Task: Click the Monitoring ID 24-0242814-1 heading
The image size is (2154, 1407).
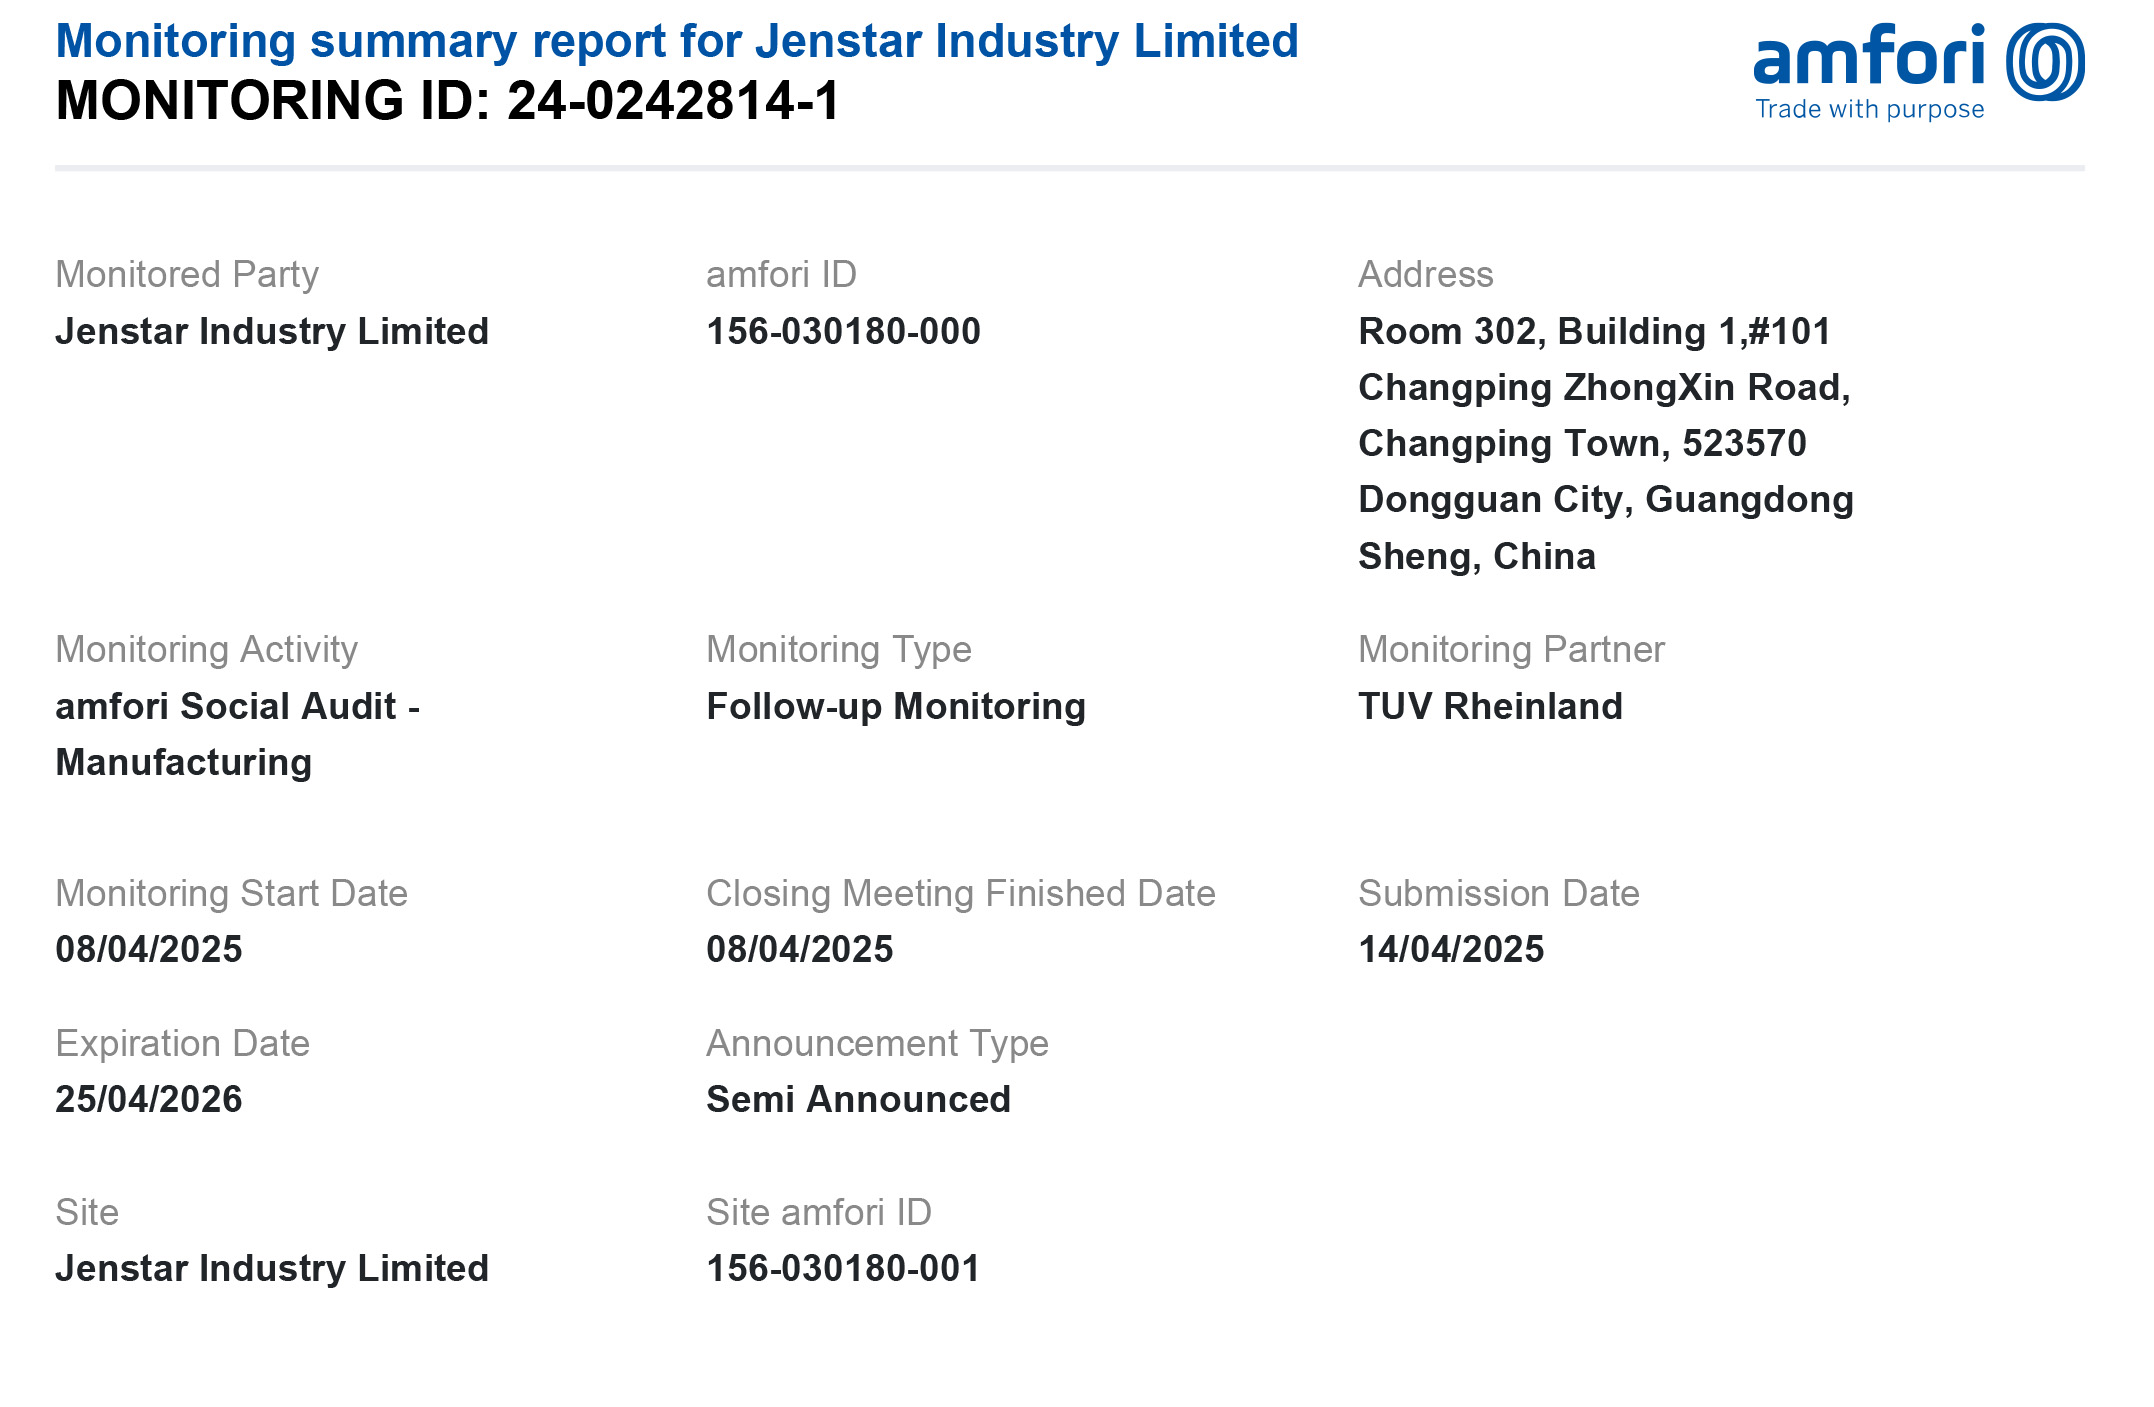Action: coord(447,101)
